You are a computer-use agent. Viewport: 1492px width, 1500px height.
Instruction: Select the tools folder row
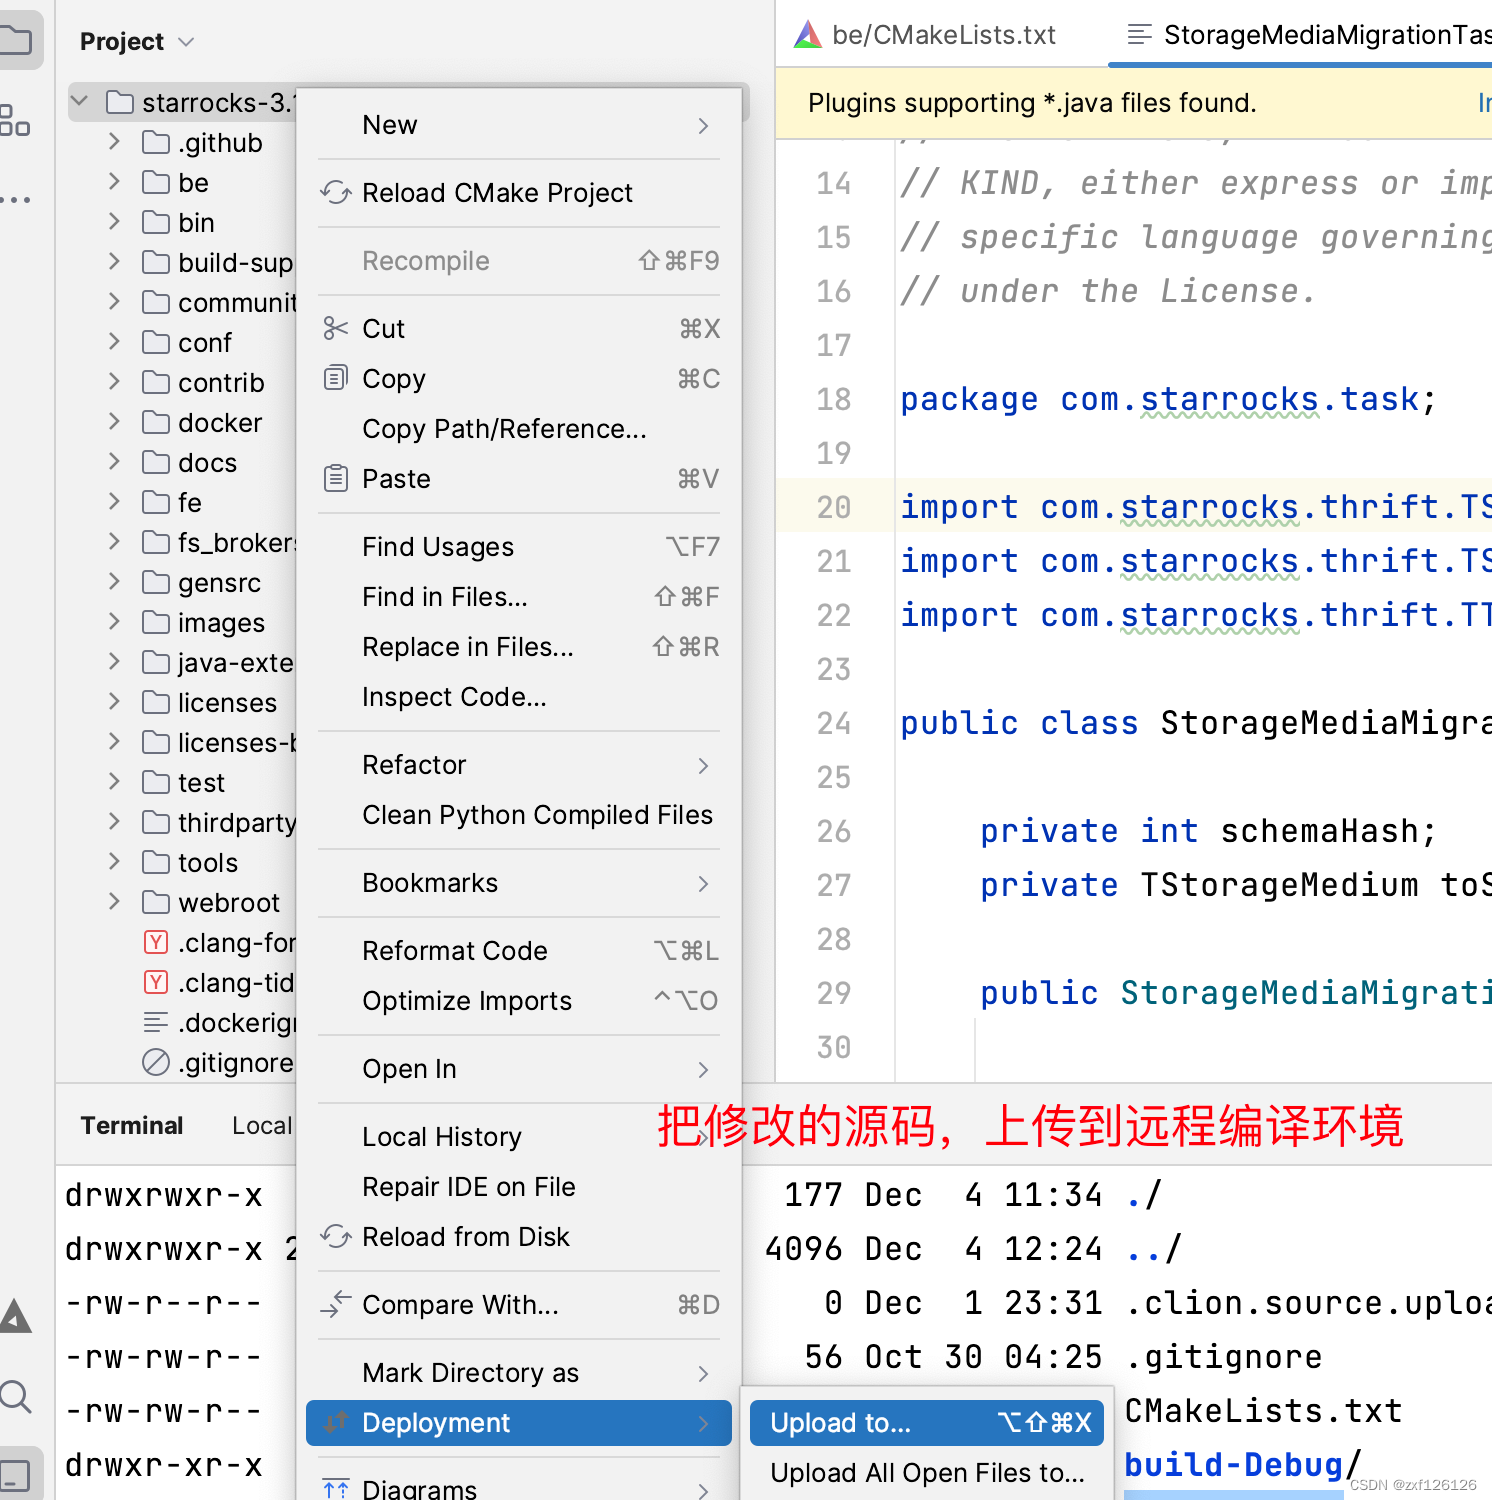pyautogui.click(x=180, y=862)
